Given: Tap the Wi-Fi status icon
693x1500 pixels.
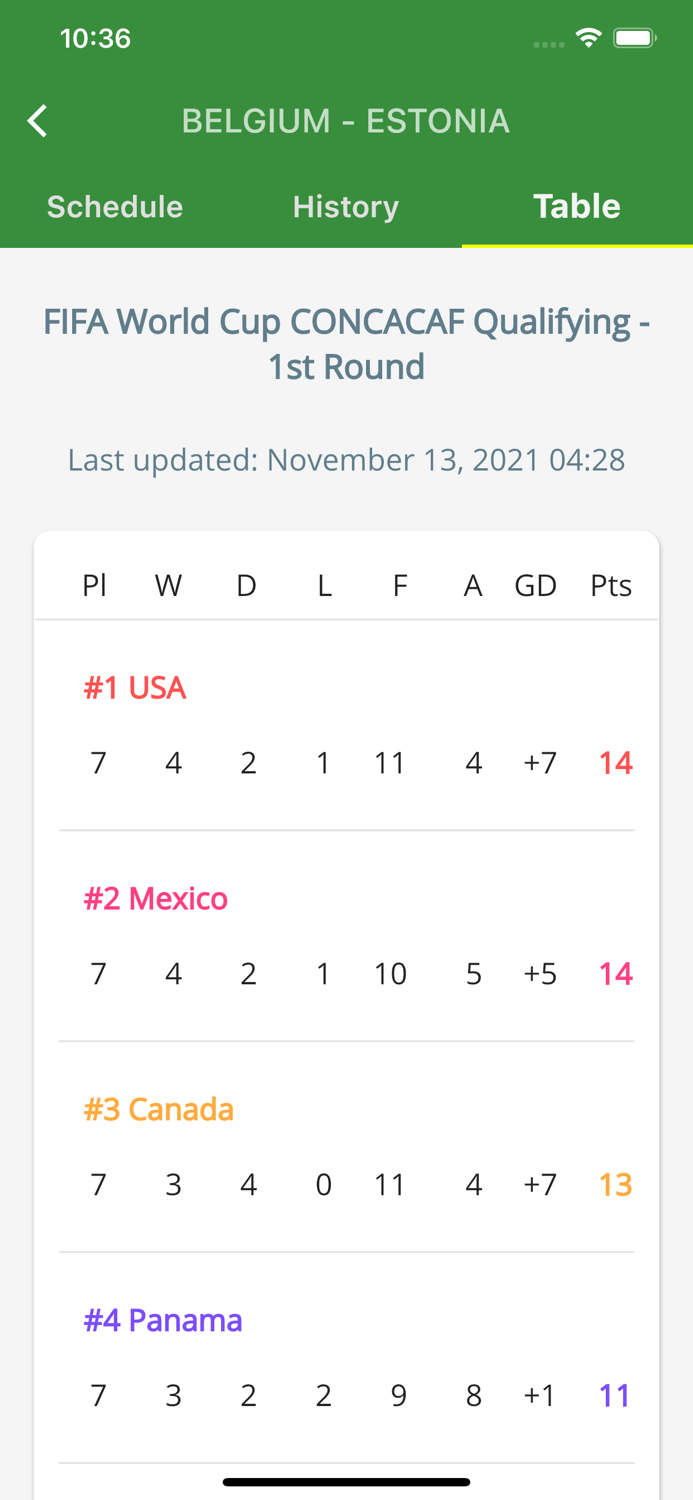Looking at the screenshot, I should pyautogui.click(x=588, y=37).
